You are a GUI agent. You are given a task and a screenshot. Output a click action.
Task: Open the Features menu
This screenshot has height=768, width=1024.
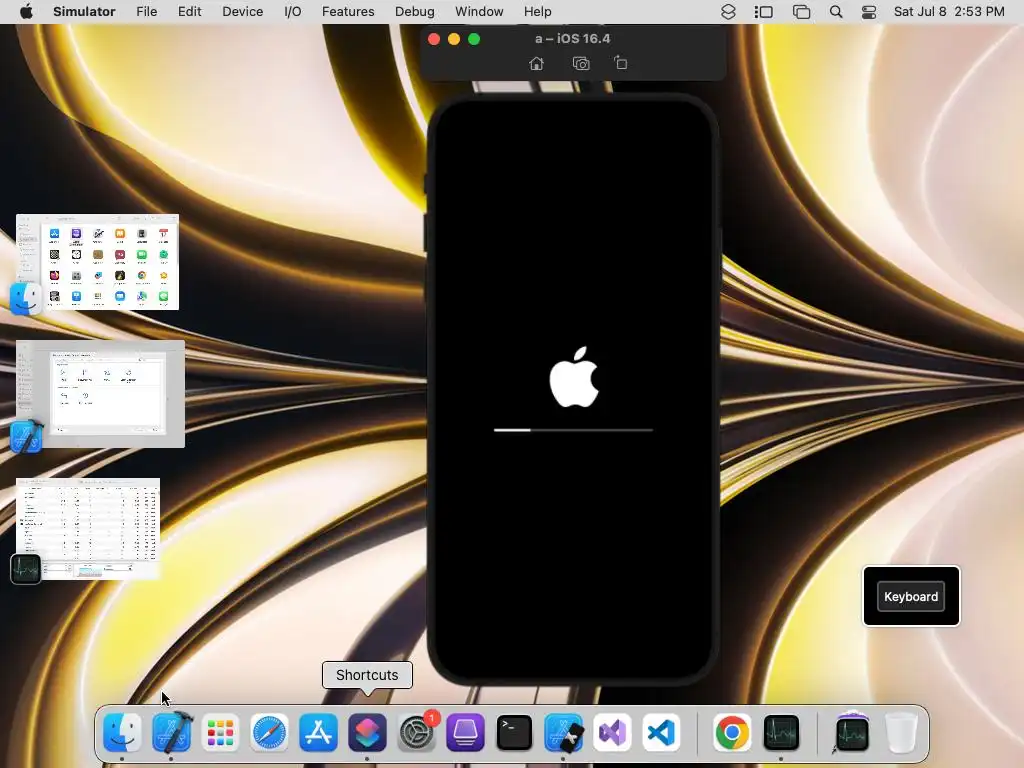348,11
